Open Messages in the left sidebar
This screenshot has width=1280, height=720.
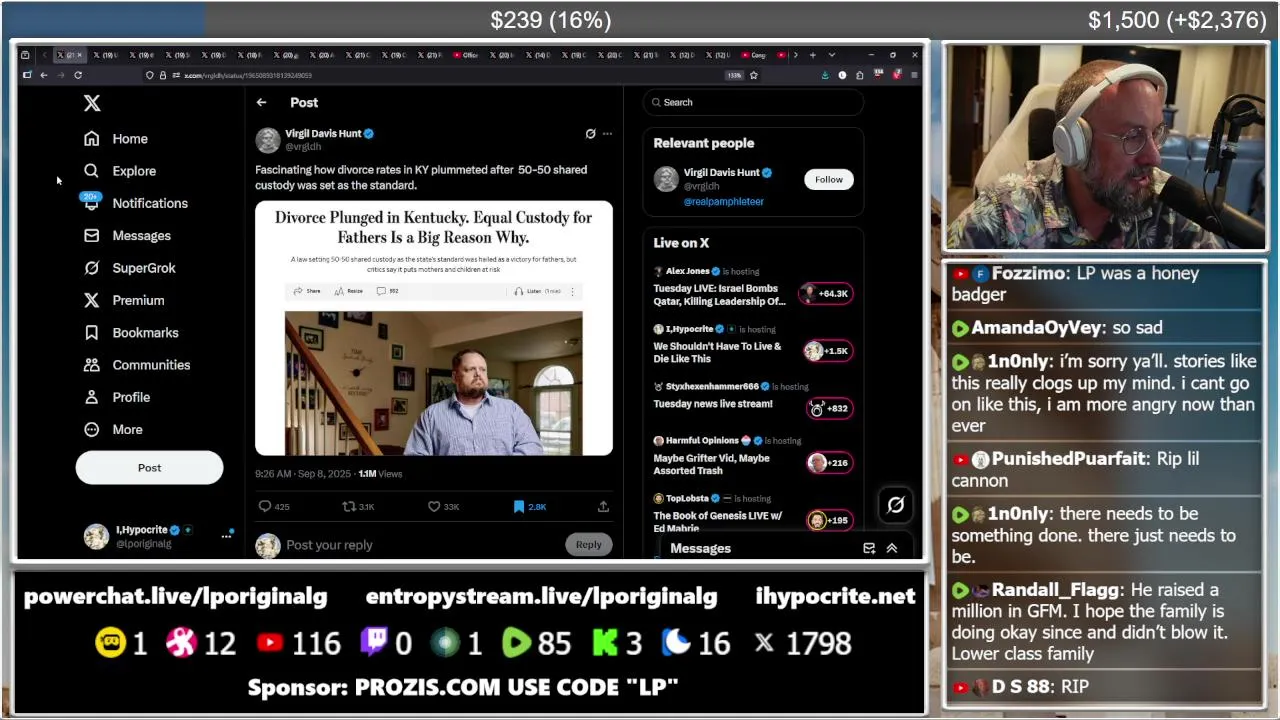click(x=127, y=236)
